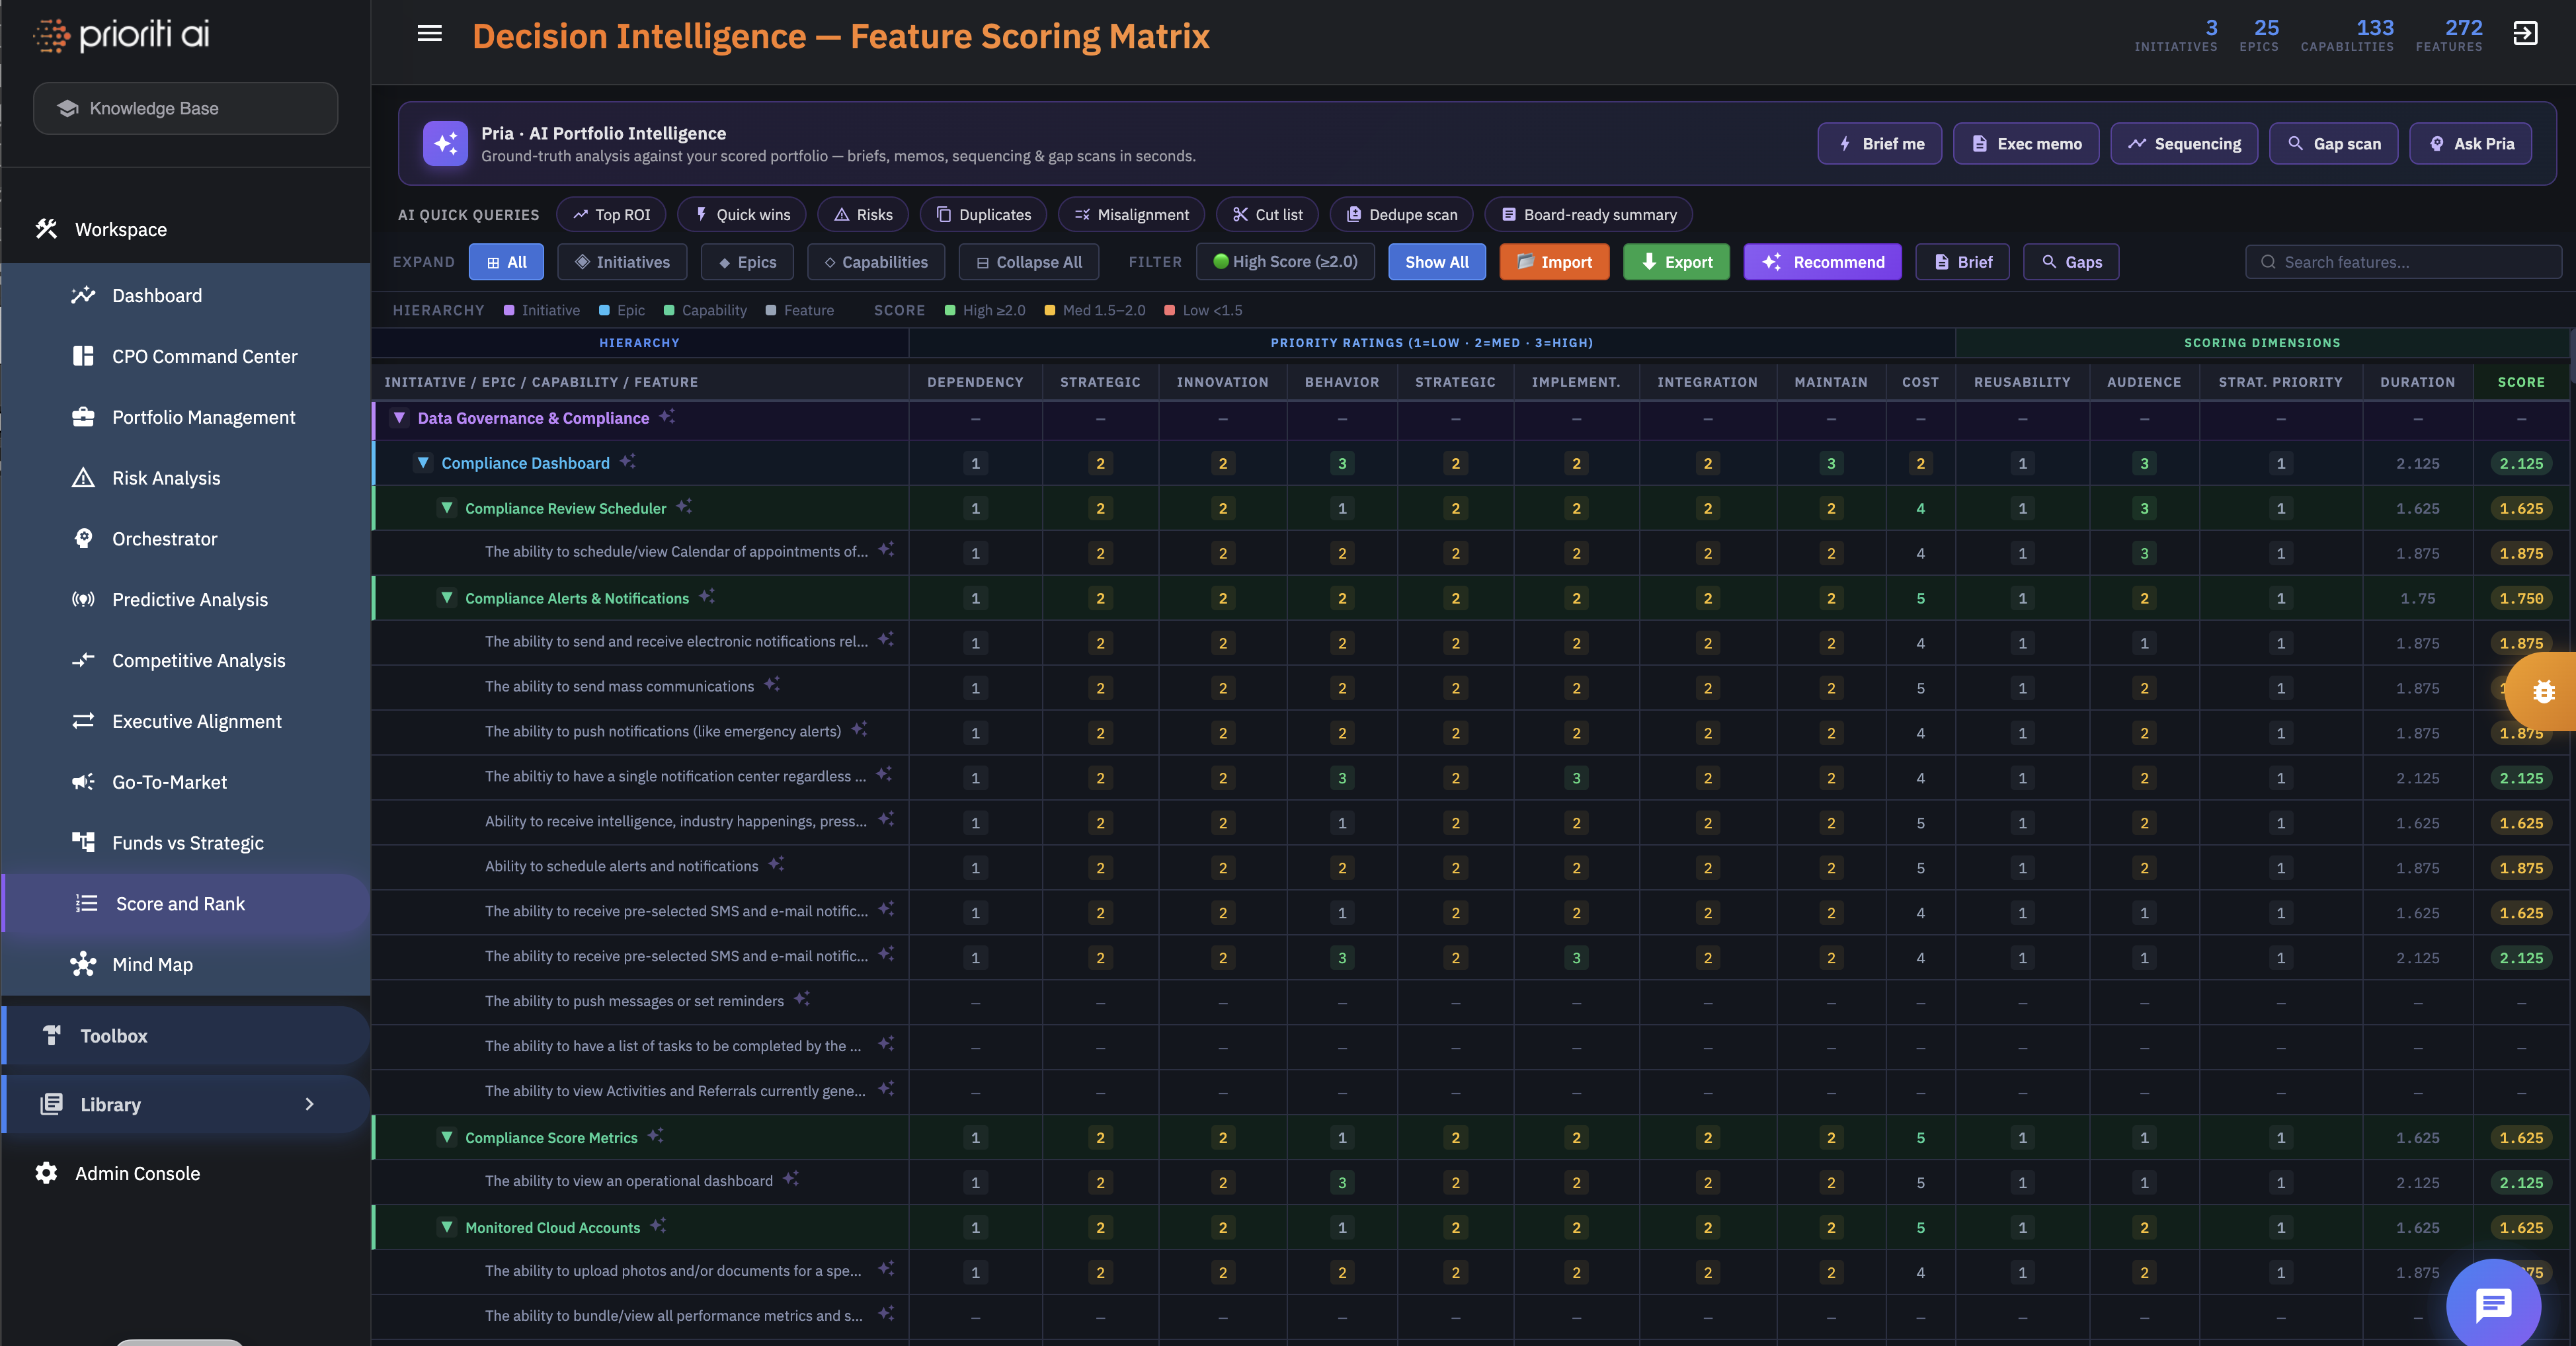This screenshot has width=2576, height=1346.
Task: Toggle the High Score (≥2.0) filter
Action: click(1285, 261)
